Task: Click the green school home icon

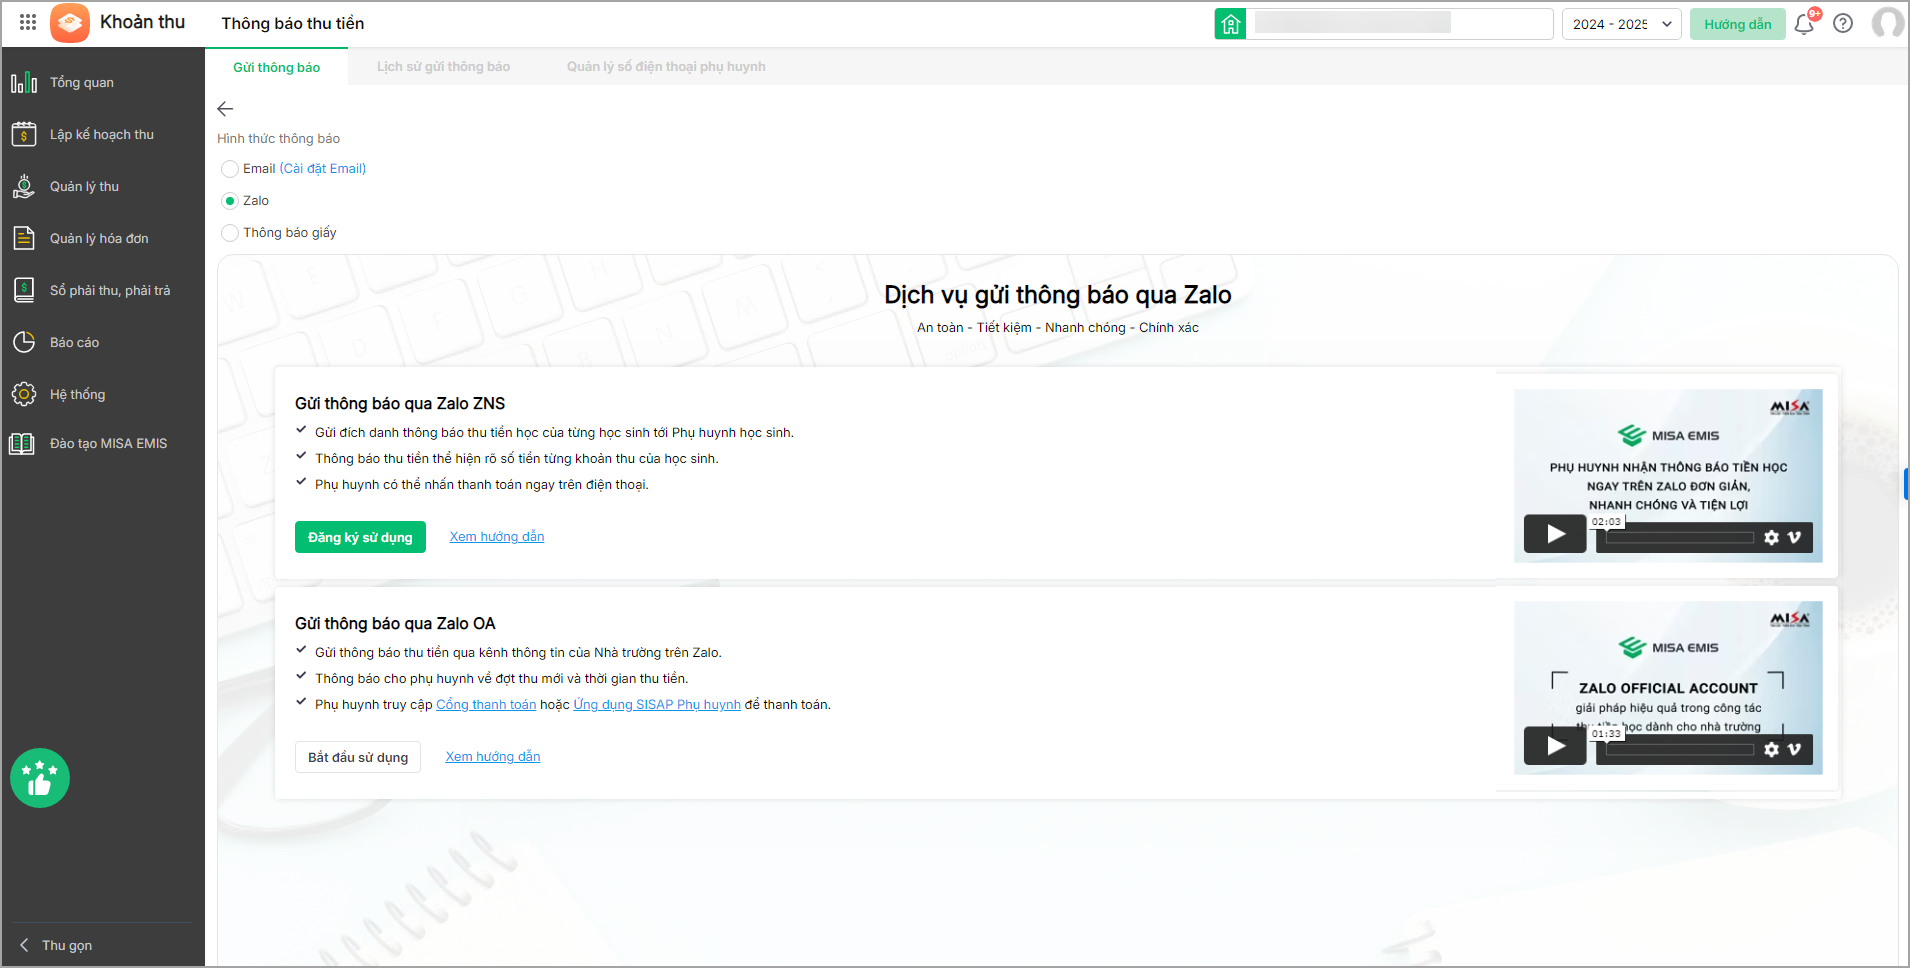Action: pyautogui.click(x=1230, y=24)
